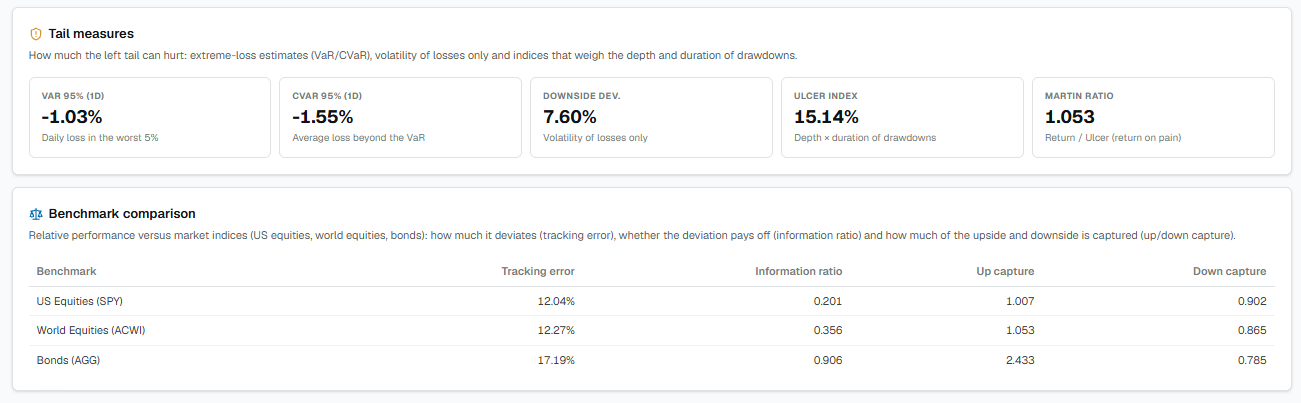Click the balance scale icon beside Benchmark comparison
This screenshot has width=1301, height=403.
coord(36,214)
